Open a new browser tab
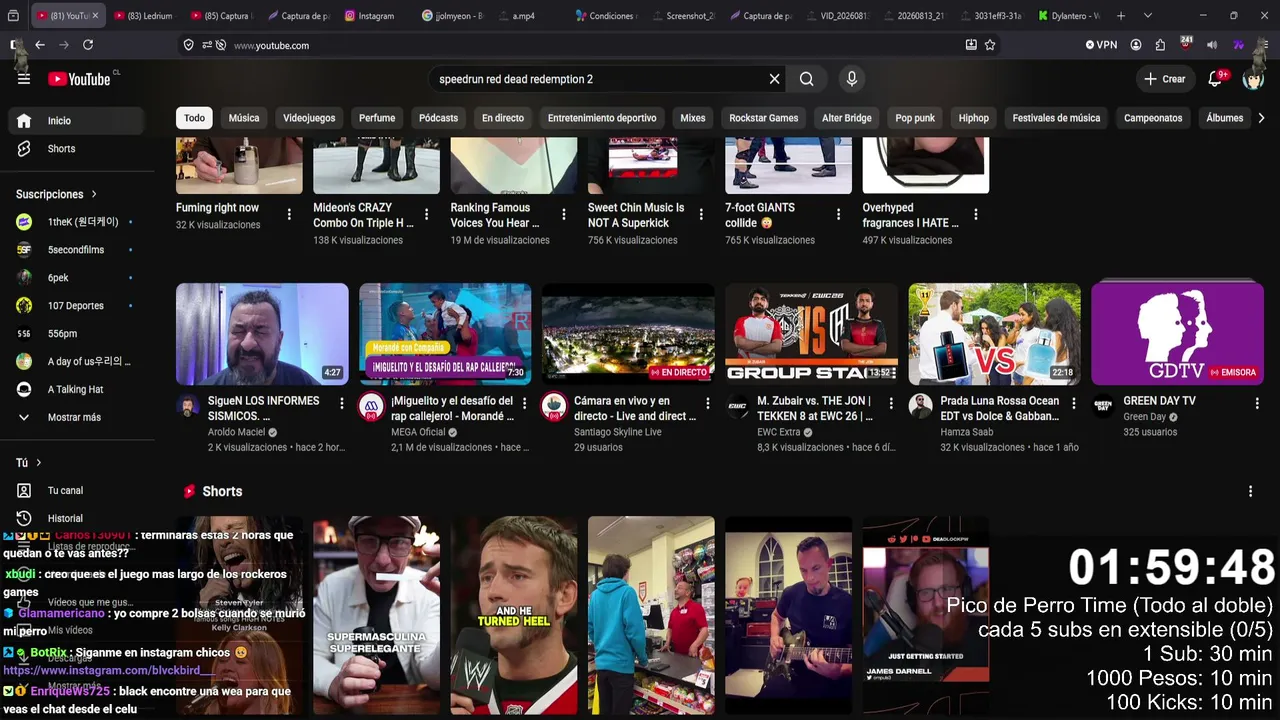 1121,16
